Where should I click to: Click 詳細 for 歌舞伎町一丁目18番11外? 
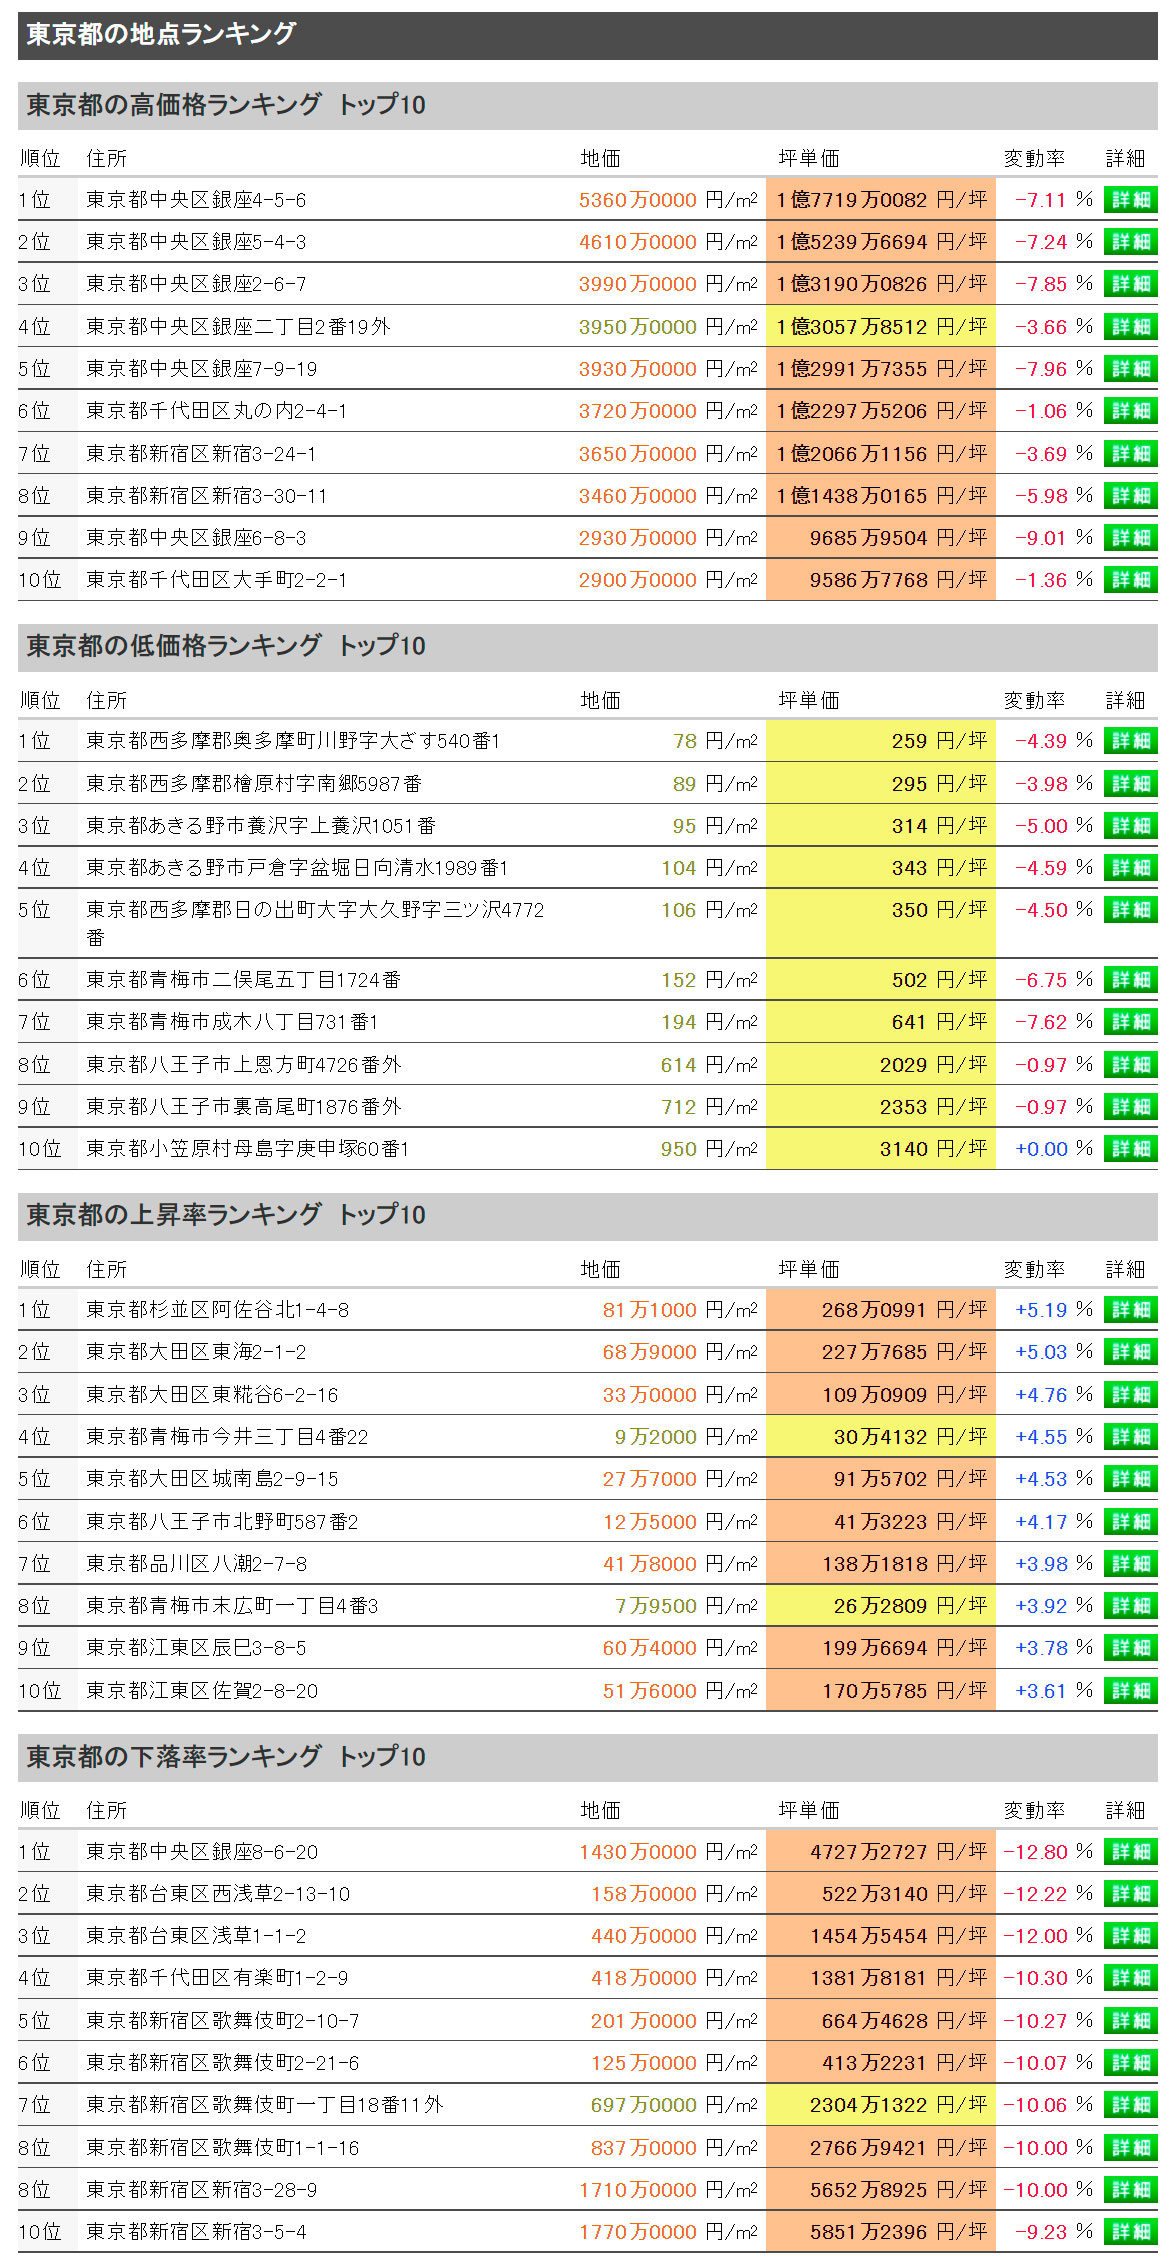pyautogui.click(x=1130, y=2105)
